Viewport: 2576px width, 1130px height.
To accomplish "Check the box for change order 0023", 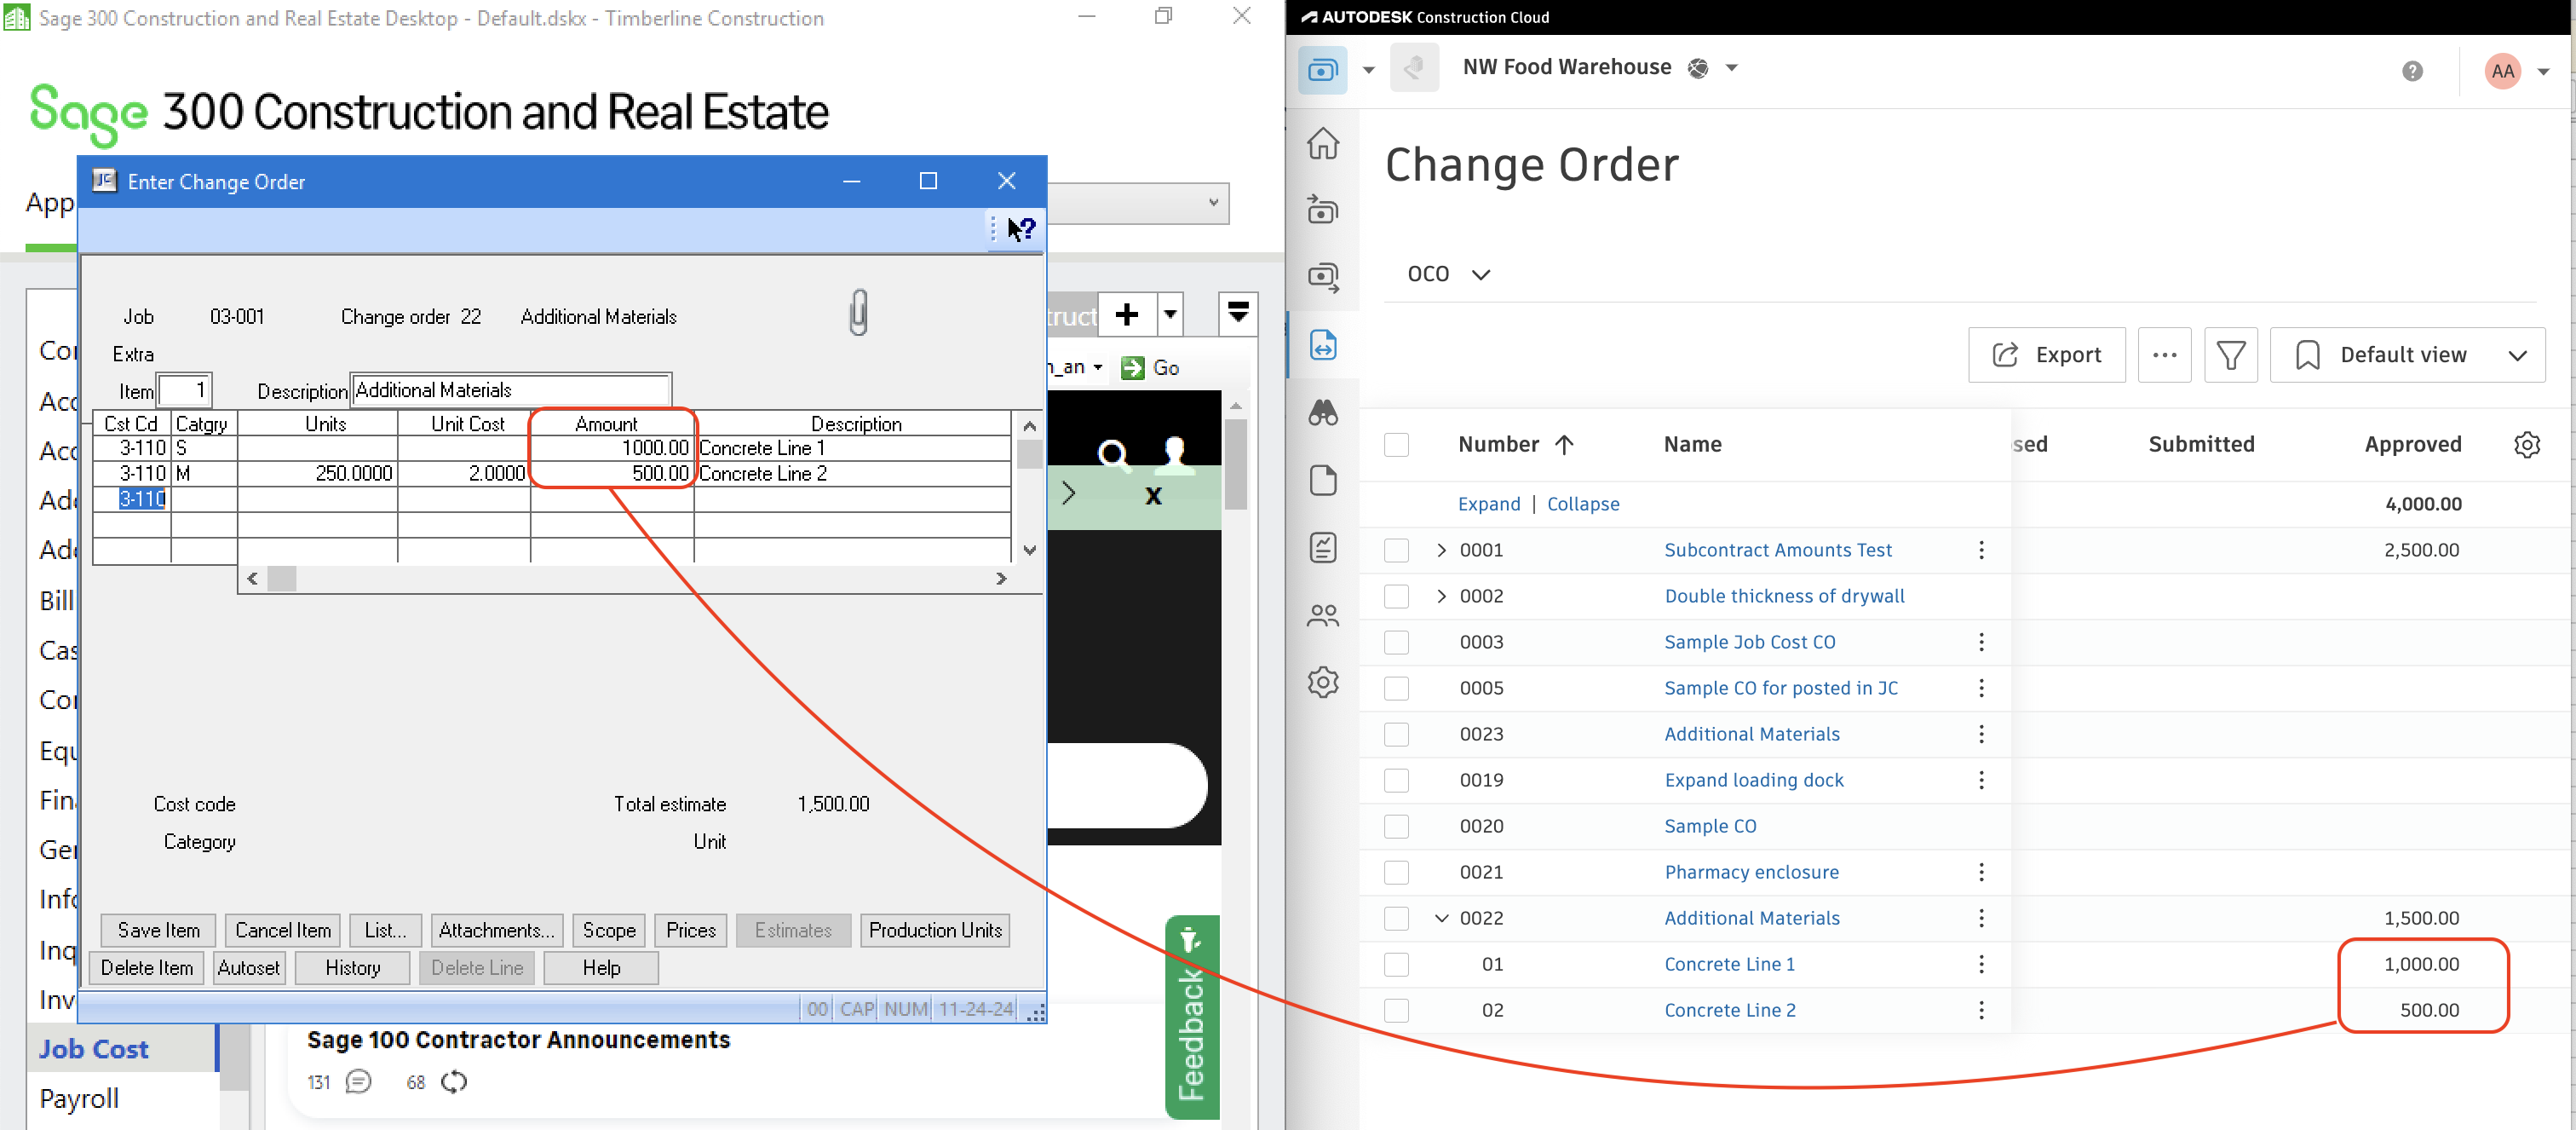I will click(x=1396, y=734).
